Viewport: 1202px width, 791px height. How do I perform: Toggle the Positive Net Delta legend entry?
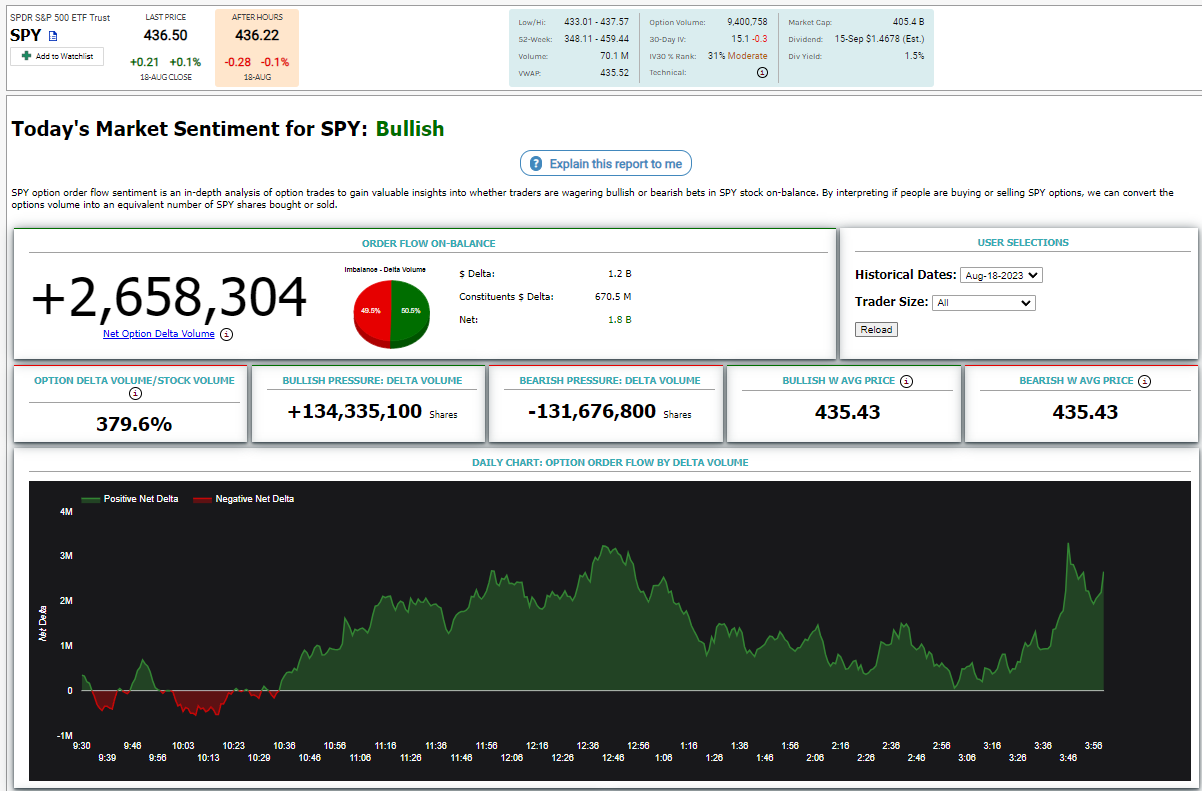click(x=130, y=498)
